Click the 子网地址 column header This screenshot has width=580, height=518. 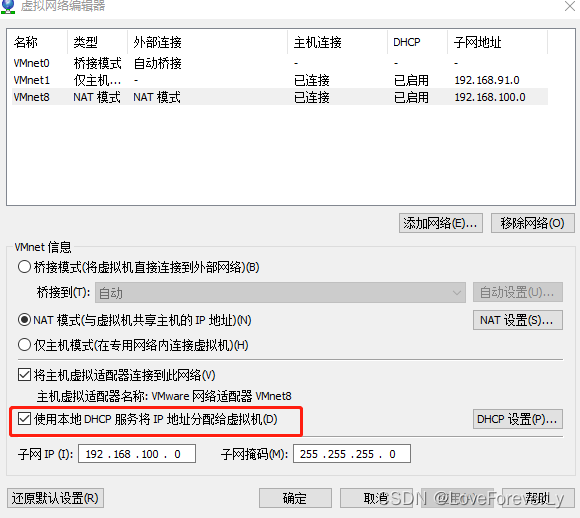tap(498, 42)
